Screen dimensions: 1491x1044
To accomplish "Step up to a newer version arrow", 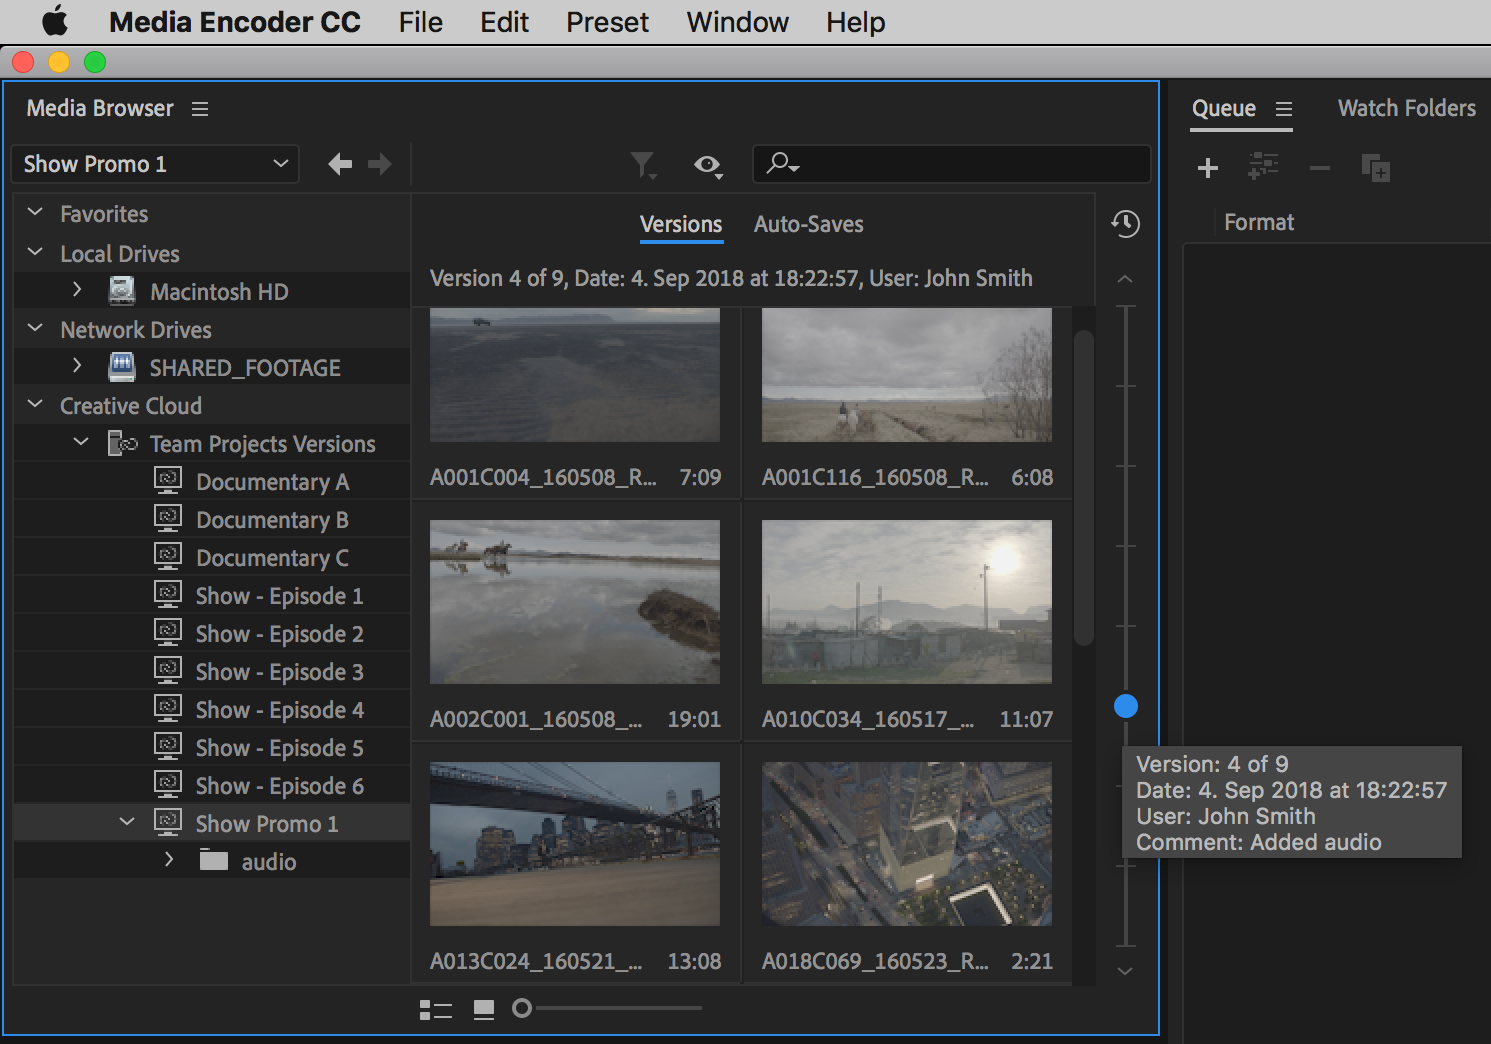I will pyautogui.click(x=1125, y=279).
